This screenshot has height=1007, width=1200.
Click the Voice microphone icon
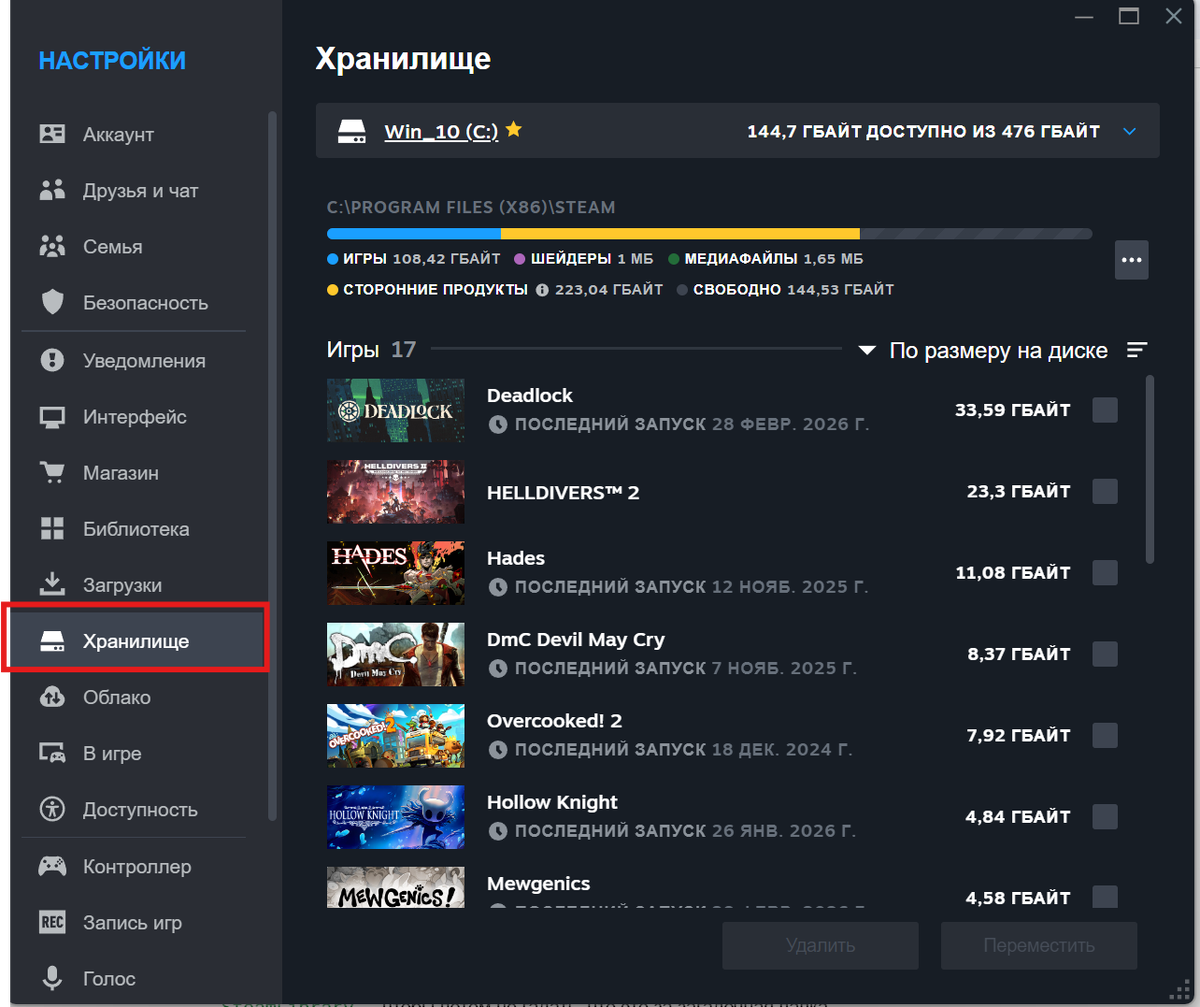click(52, 978)
